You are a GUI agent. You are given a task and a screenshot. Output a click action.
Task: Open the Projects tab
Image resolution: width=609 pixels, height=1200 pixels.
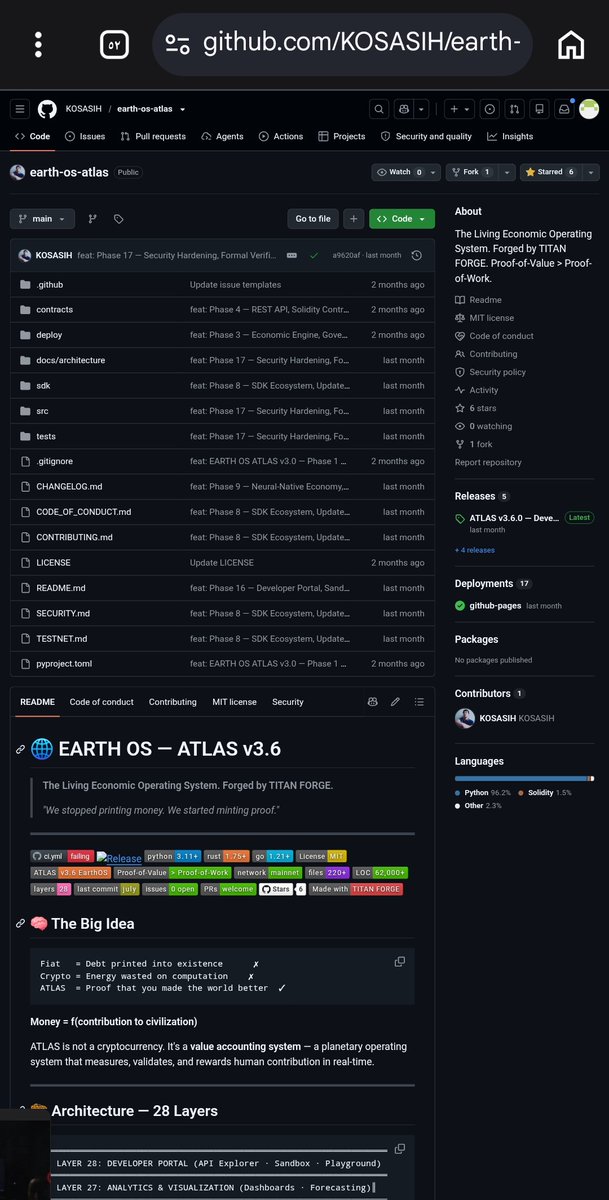(x=342, y=136)
